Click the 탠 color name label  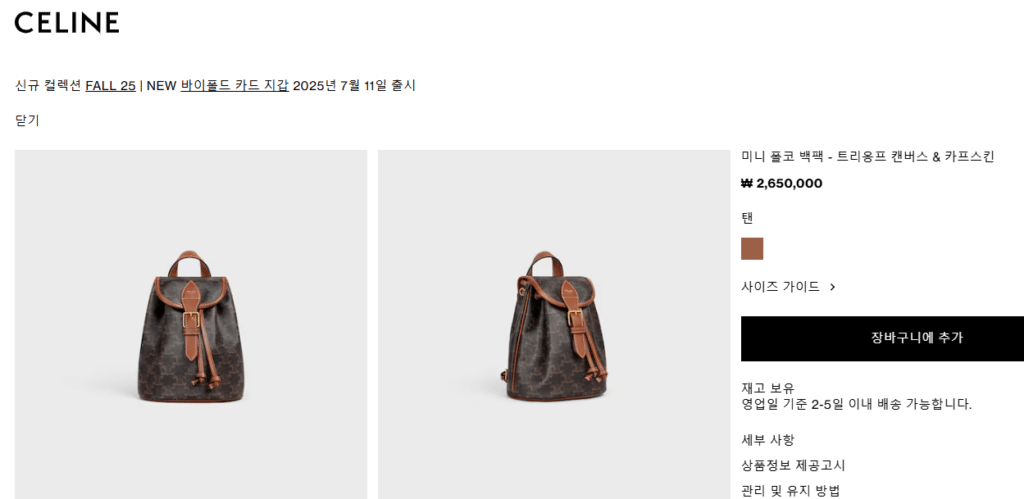pyautogui.click(x=747, y=218)
